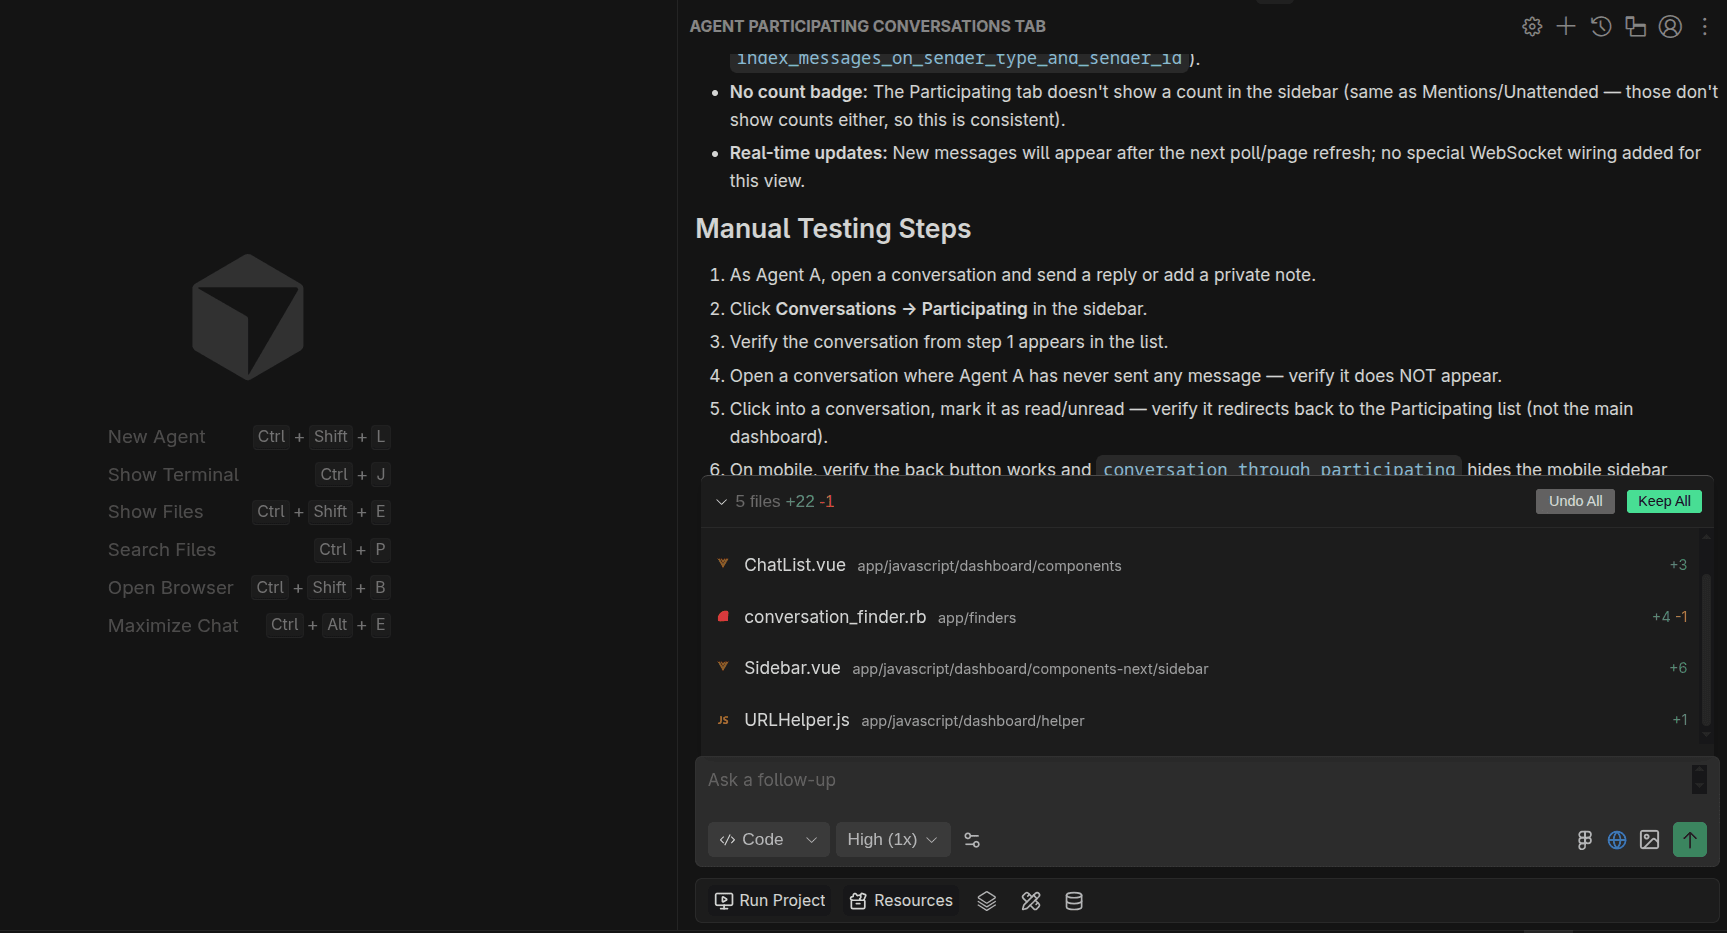Open chat settings gear icon
The width and height of the screenshot is (1727, 933).
tap(1532, 27)
